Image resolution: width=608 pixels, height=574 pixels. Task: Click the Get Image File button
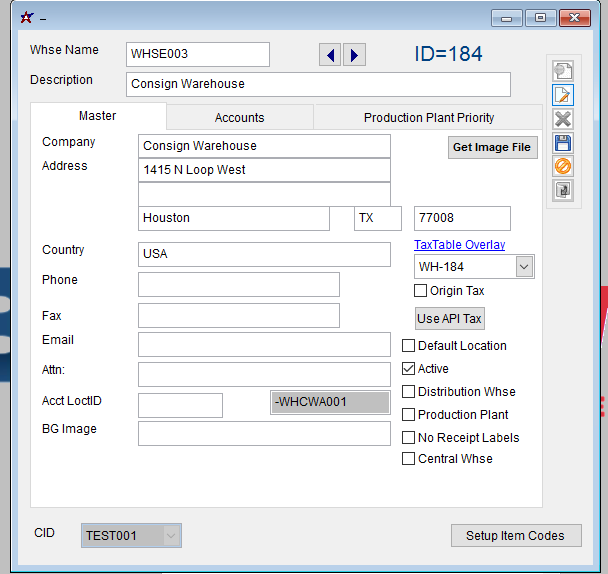click(493, 148)
